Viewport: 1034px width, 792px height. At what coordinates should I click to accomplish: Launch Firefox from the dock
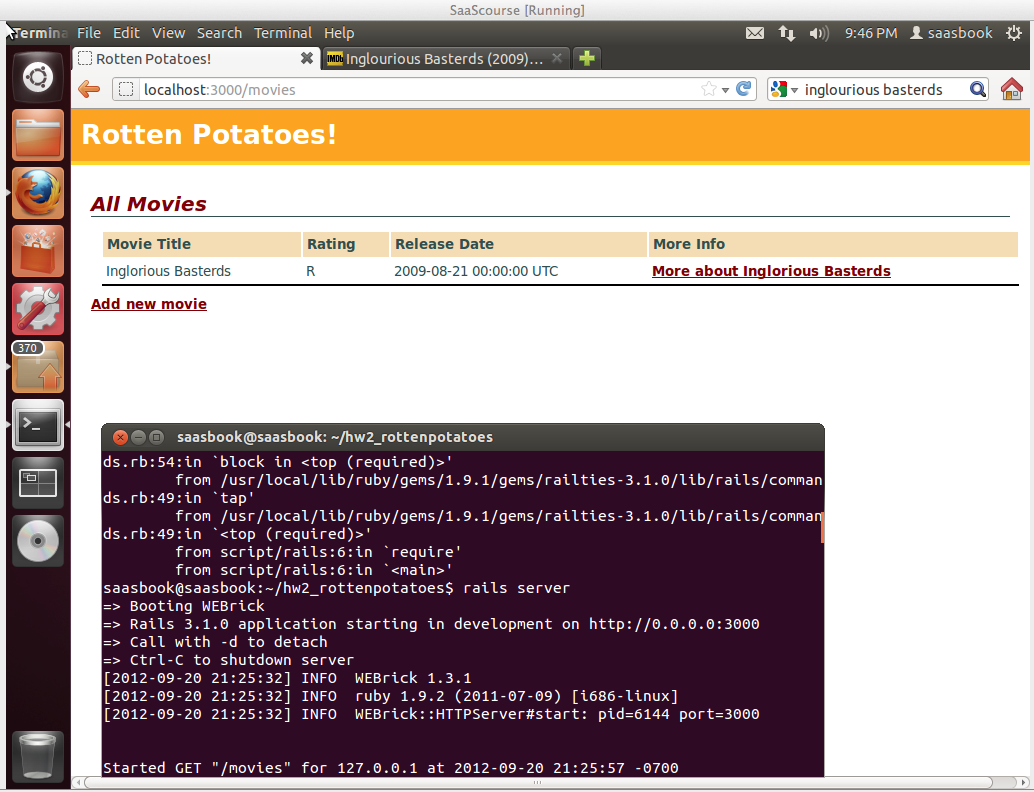(x=38, y=192)
